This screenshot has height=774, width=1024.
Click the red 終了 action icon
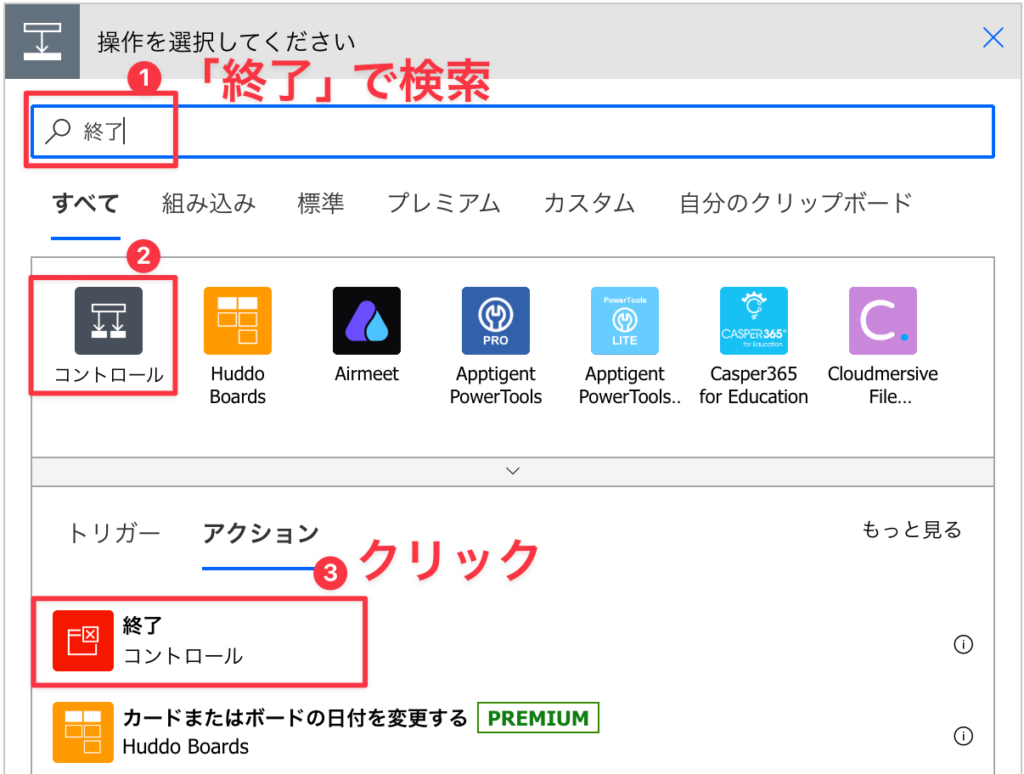coord(83,641)
